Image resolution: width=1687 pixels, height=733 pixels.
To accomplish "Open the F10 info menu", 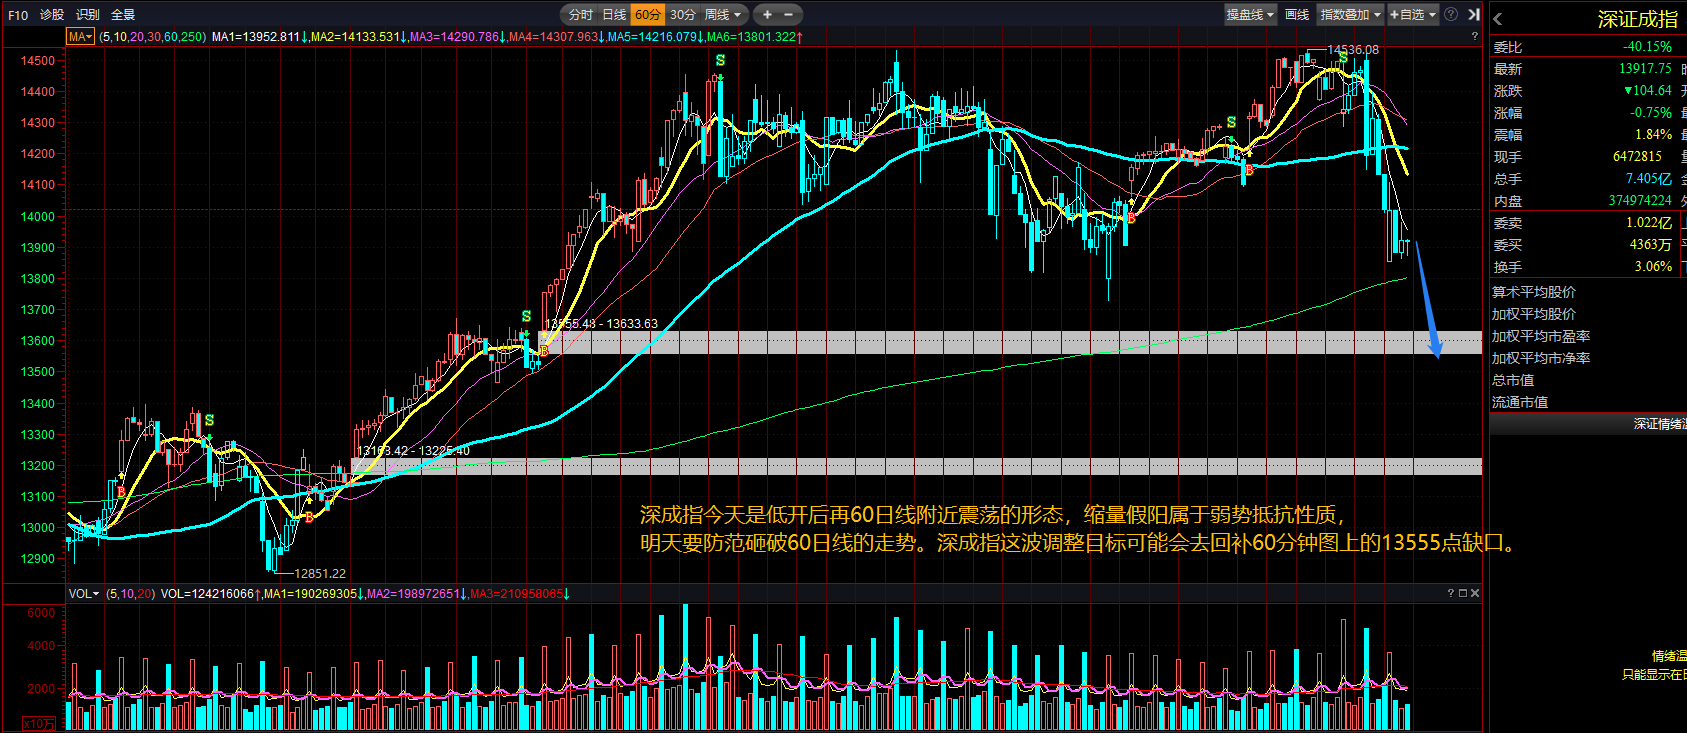I will 18,15.
